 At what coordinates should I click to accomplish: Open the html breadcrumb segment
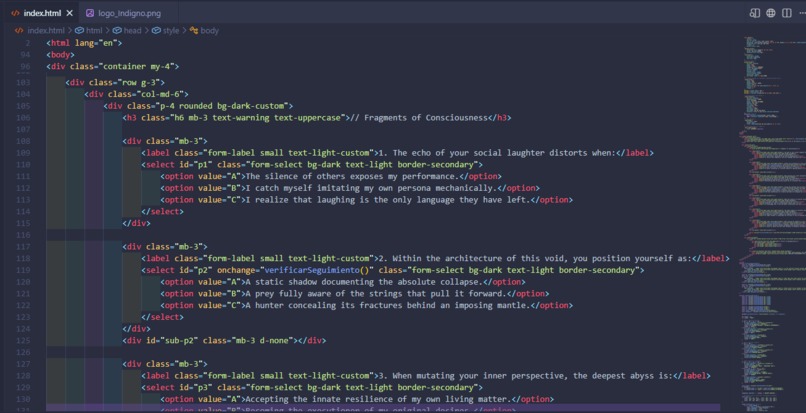(94, 31)
